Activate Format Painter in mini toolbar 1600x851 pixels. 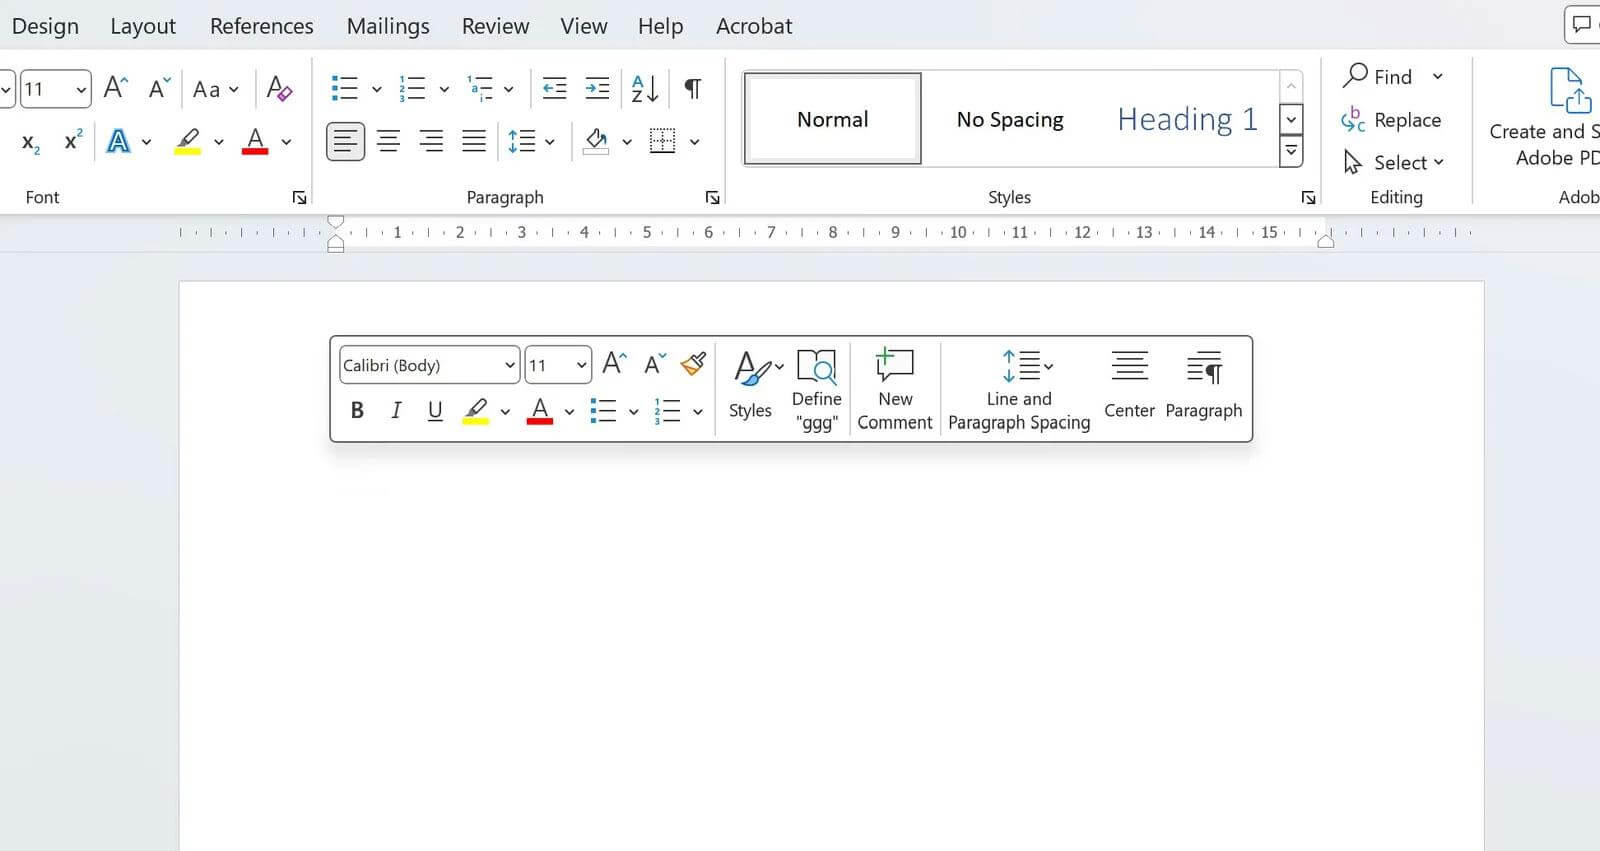click(693, 364)
